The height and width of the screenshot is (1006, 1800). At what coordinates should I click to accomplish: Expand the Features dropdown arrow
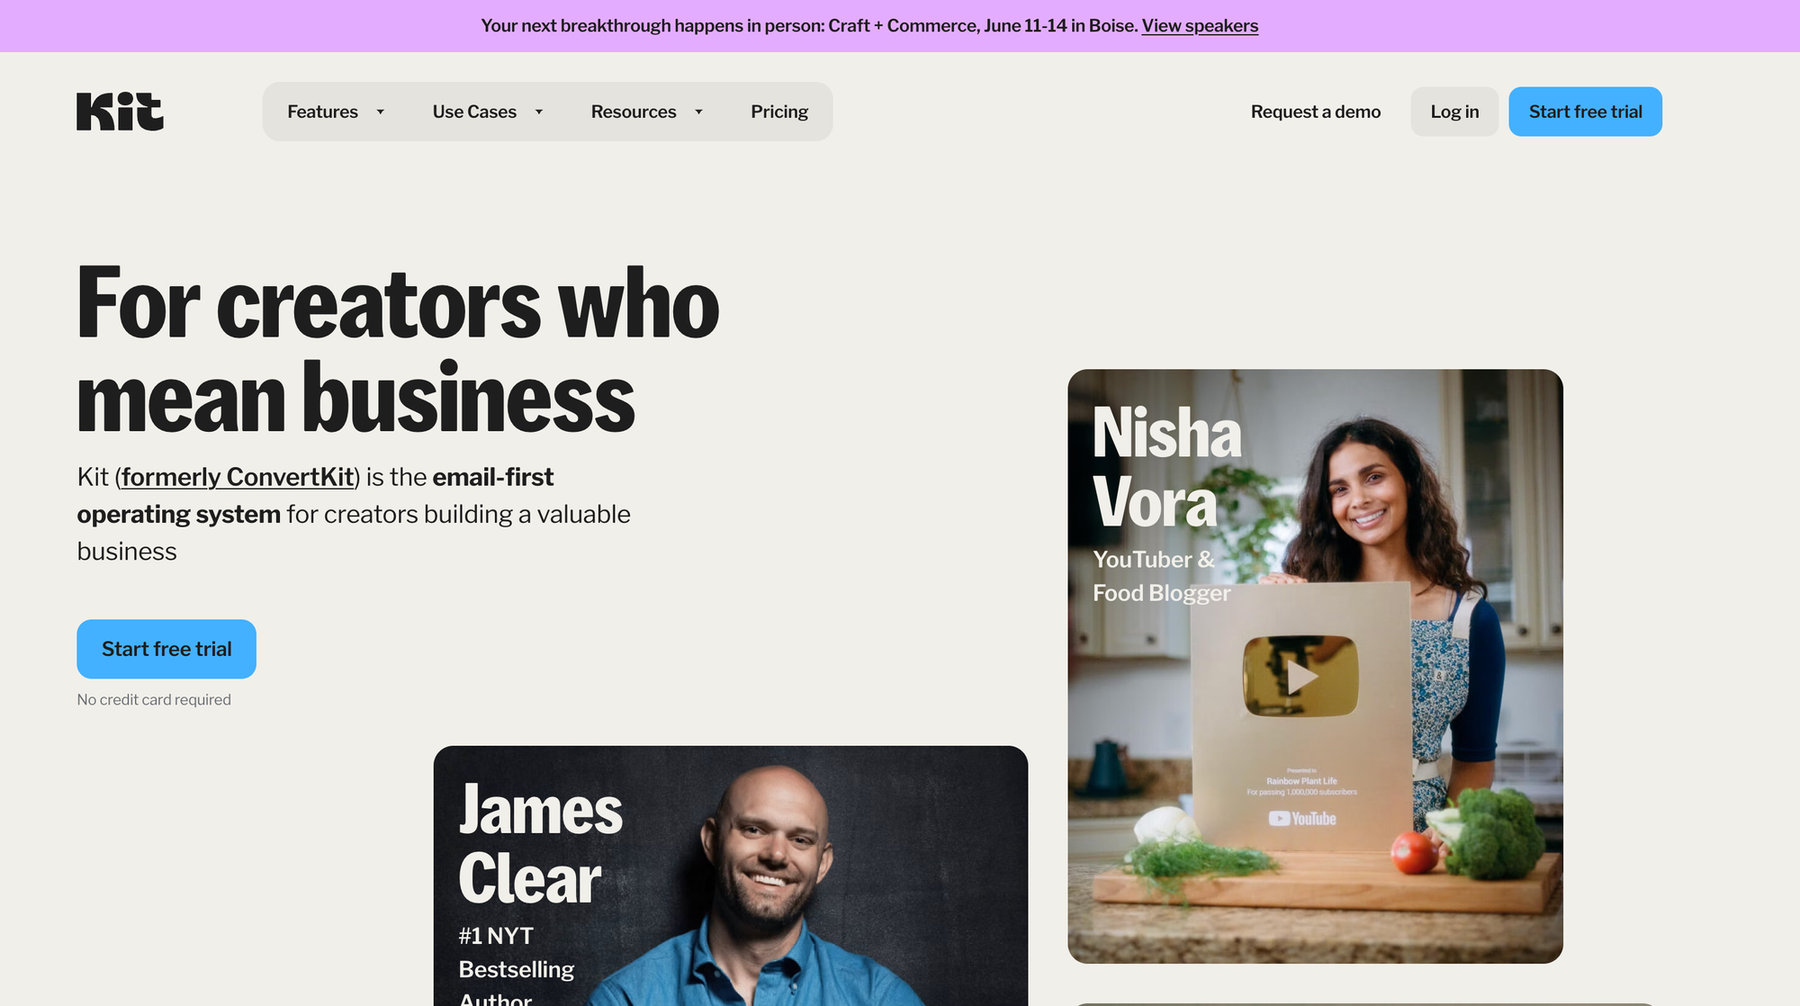pyautogui.click(x=380, y=112)
